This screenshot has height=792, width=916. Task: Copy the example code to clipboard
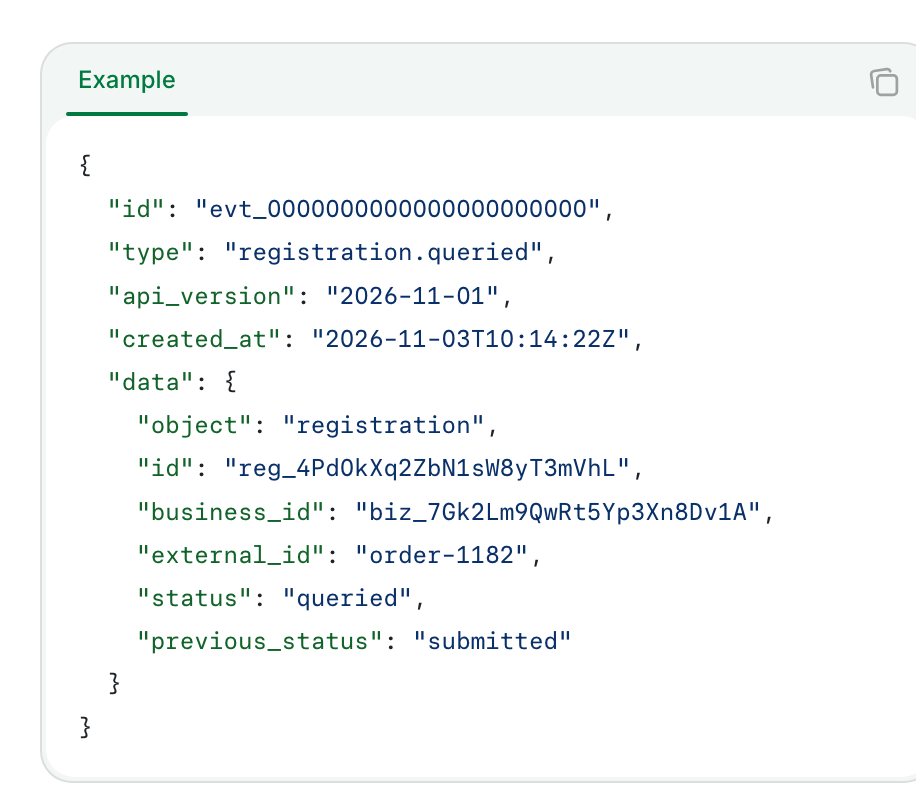pos(884,82)
